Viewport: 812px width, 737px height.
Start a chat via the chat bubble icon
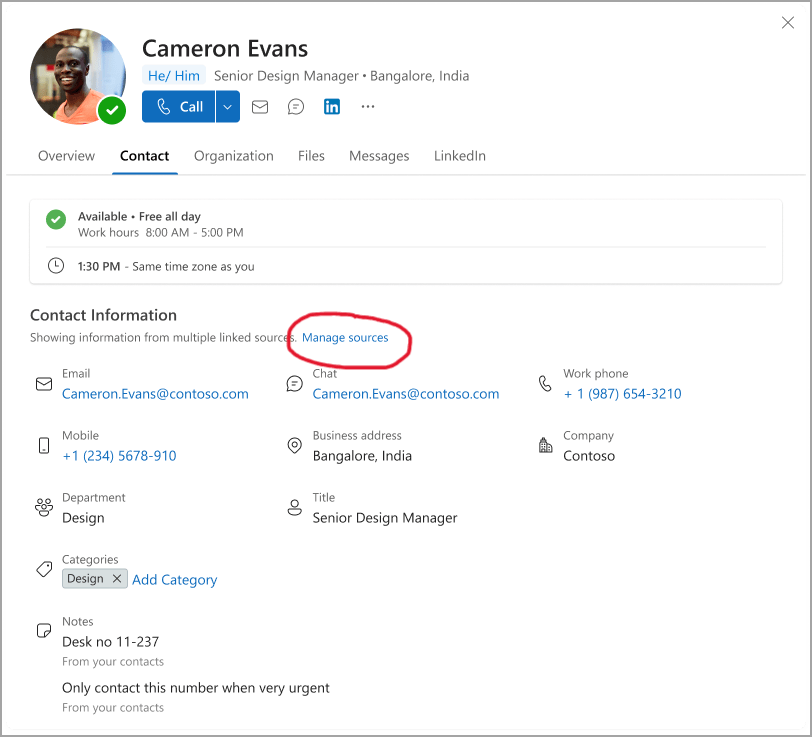[295, 107]
